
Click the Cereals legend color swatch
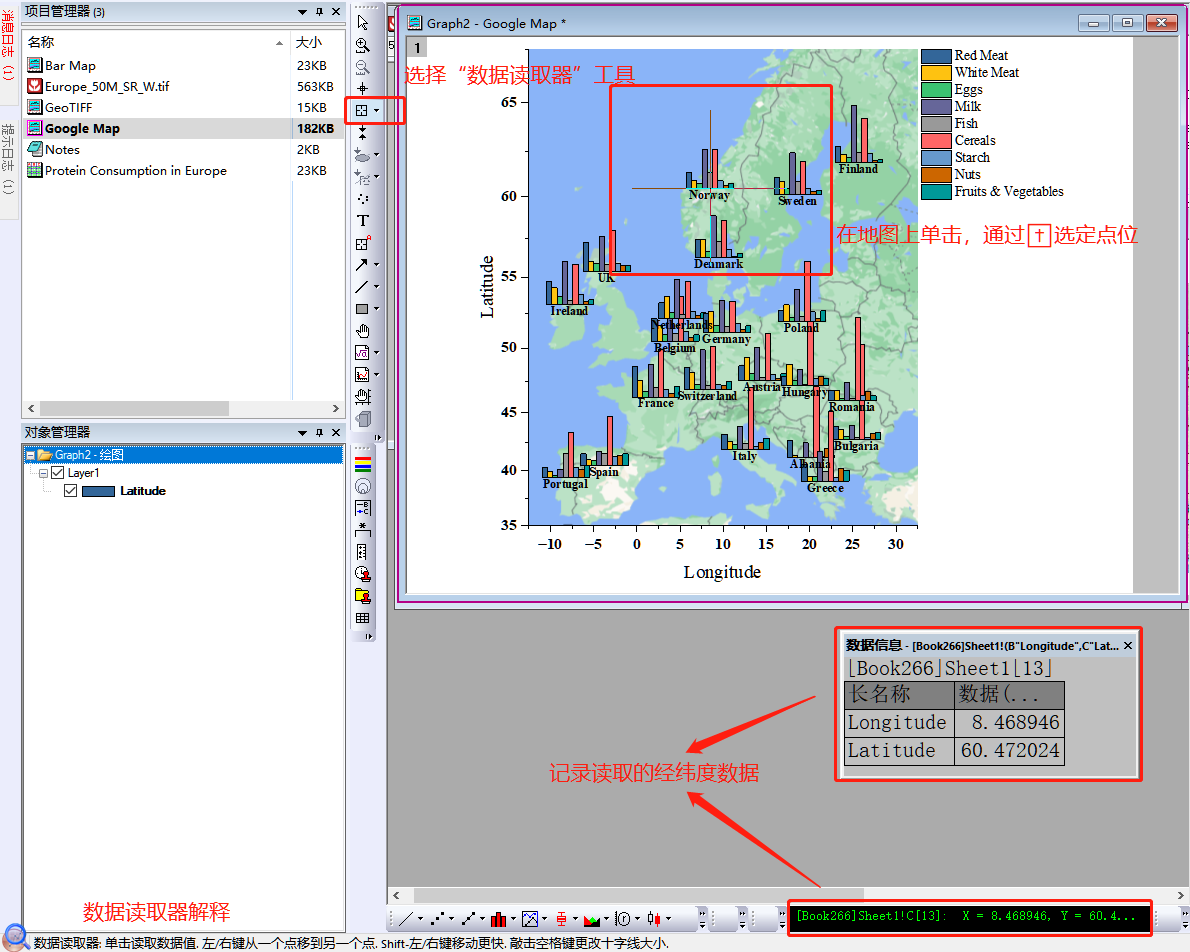[x=936, y=140]
